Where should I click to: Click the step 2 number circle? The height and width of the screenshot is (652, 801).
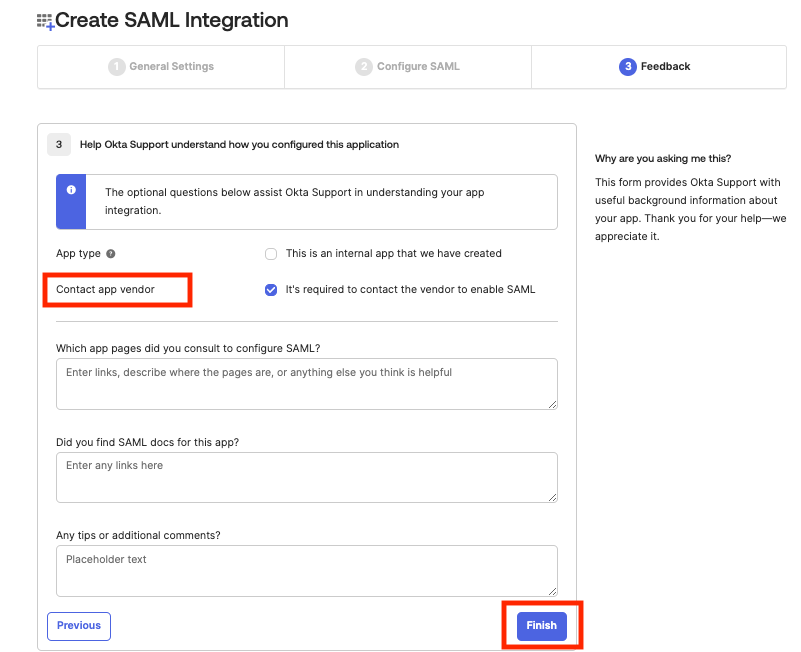click(x=364, y=66)
